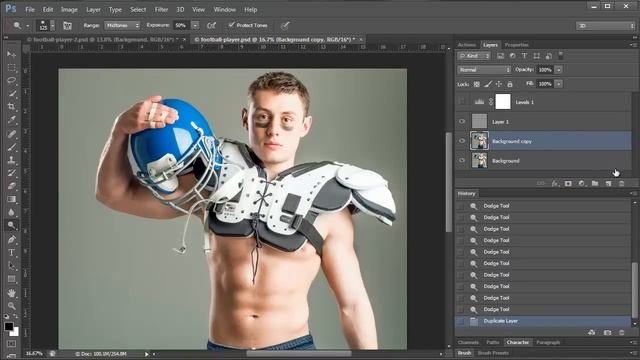This screenshot has width=640, height=360.
Task: Select the Type tool
Action: coord(11,252)
